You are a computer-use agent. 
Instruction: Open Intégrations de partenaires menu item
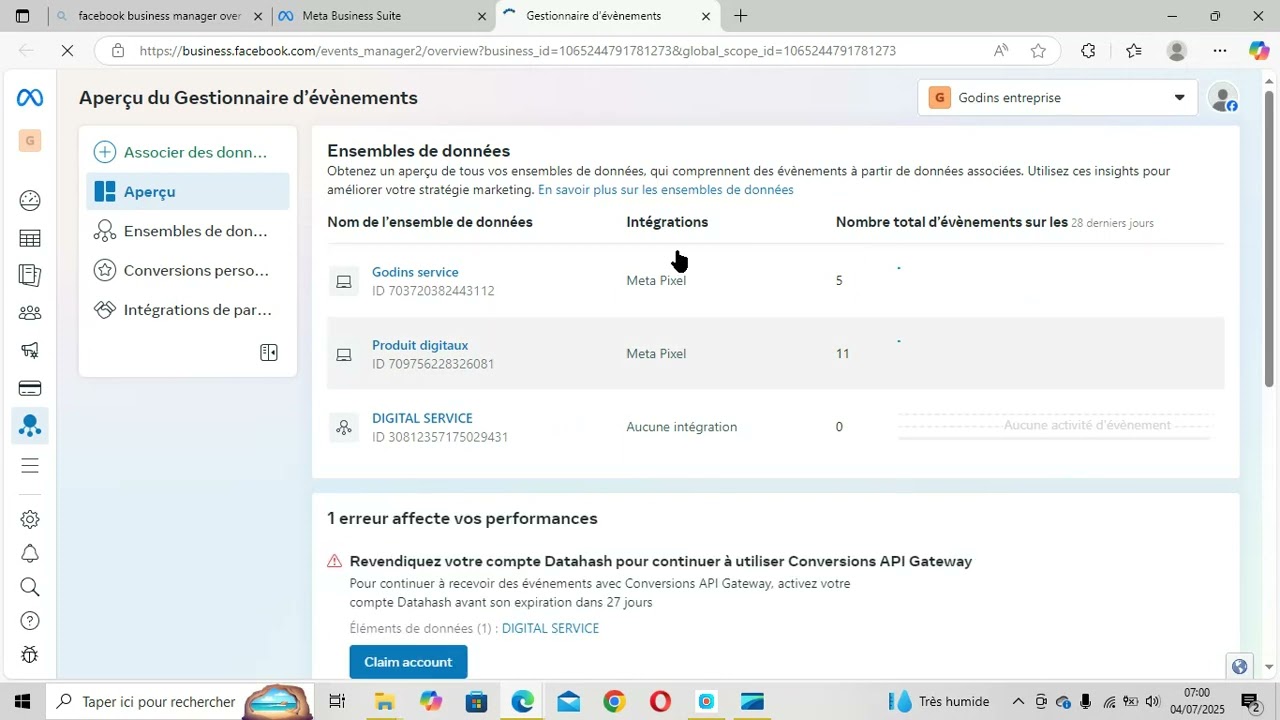coord(188,310)
